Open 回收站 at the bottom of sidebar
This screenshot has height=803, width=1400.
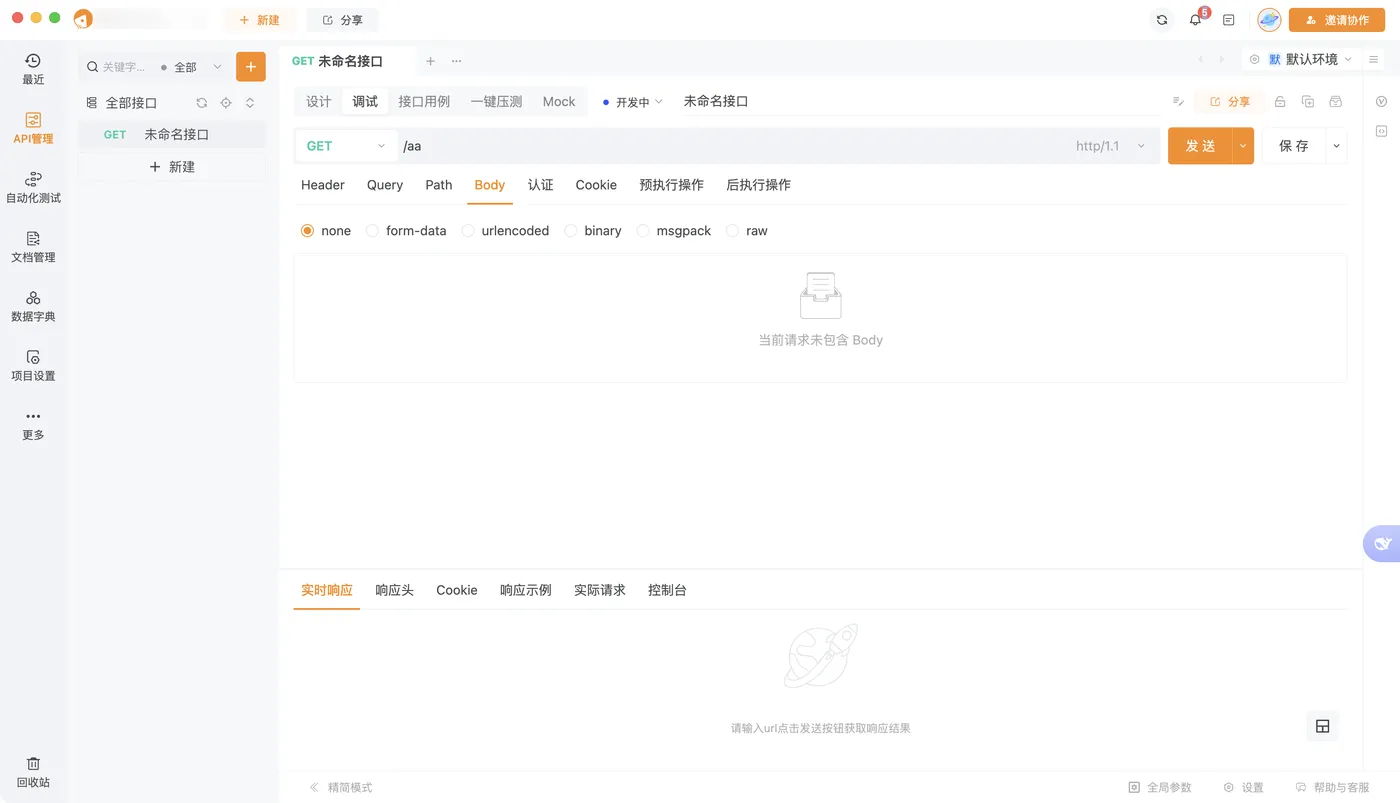(x=33, y=772)
